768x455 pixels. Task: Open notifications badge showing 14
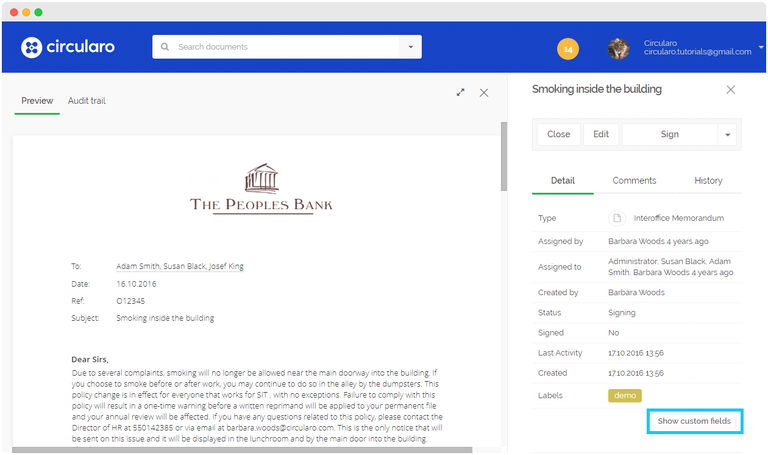[x=568, y=48]
